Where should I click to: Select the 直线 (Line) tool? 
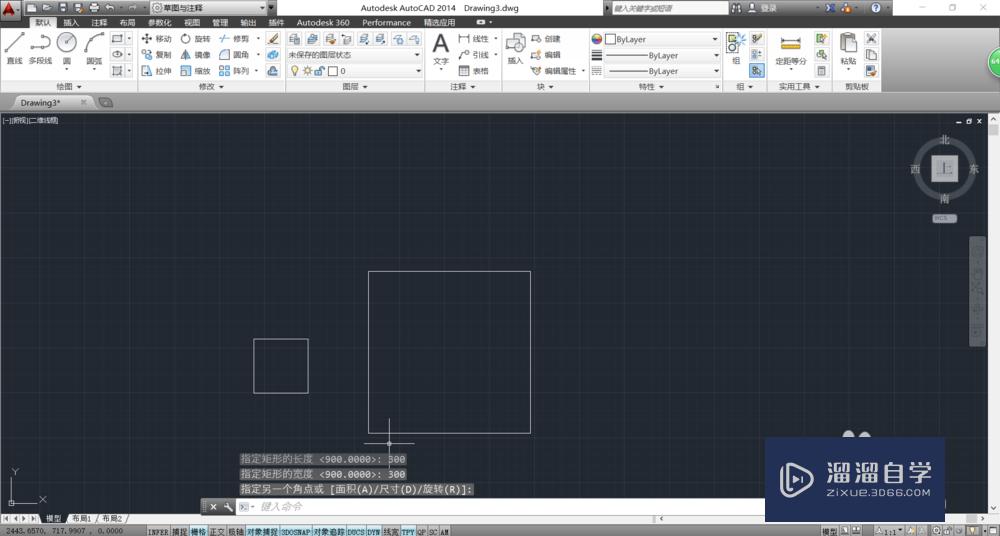click(x=14, y=48)
